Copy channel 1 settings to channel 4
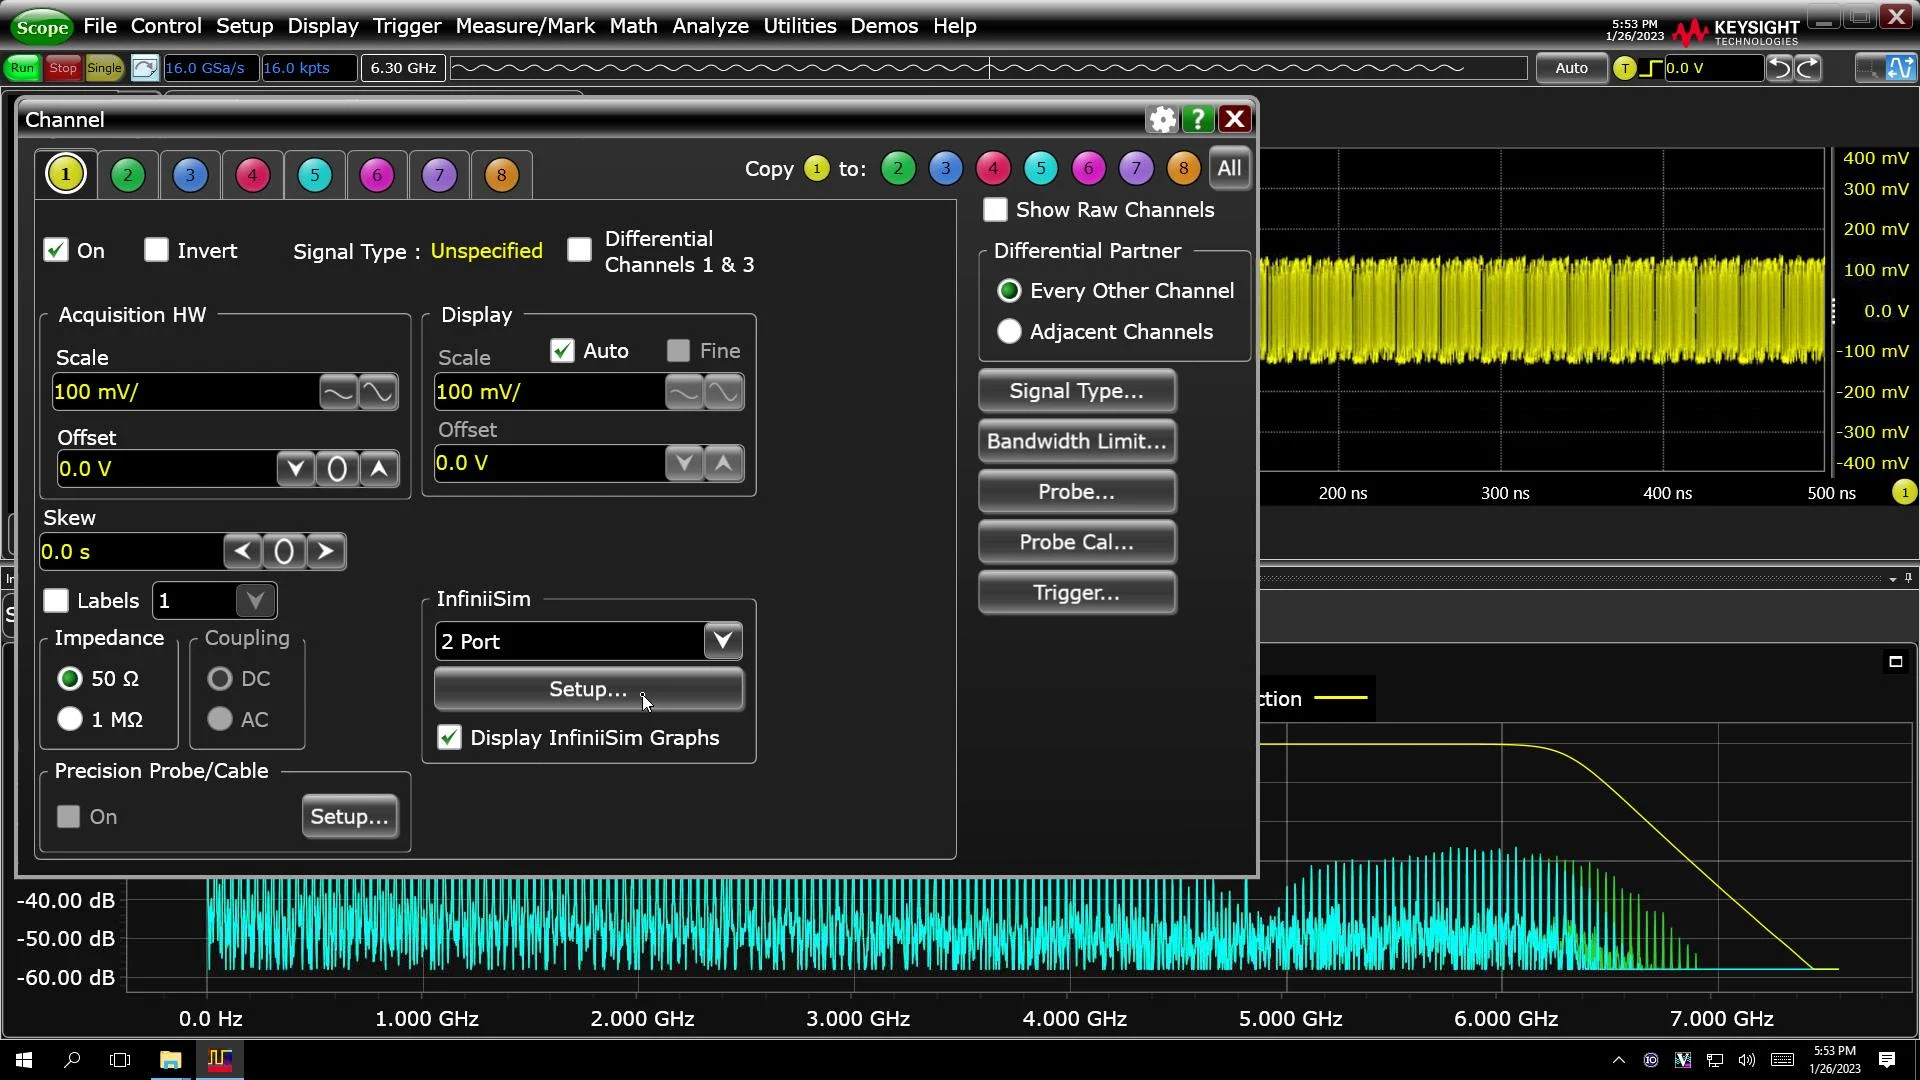This screenshot has width=1920, height=1080. pyautogui.click(x=993, y=169)
